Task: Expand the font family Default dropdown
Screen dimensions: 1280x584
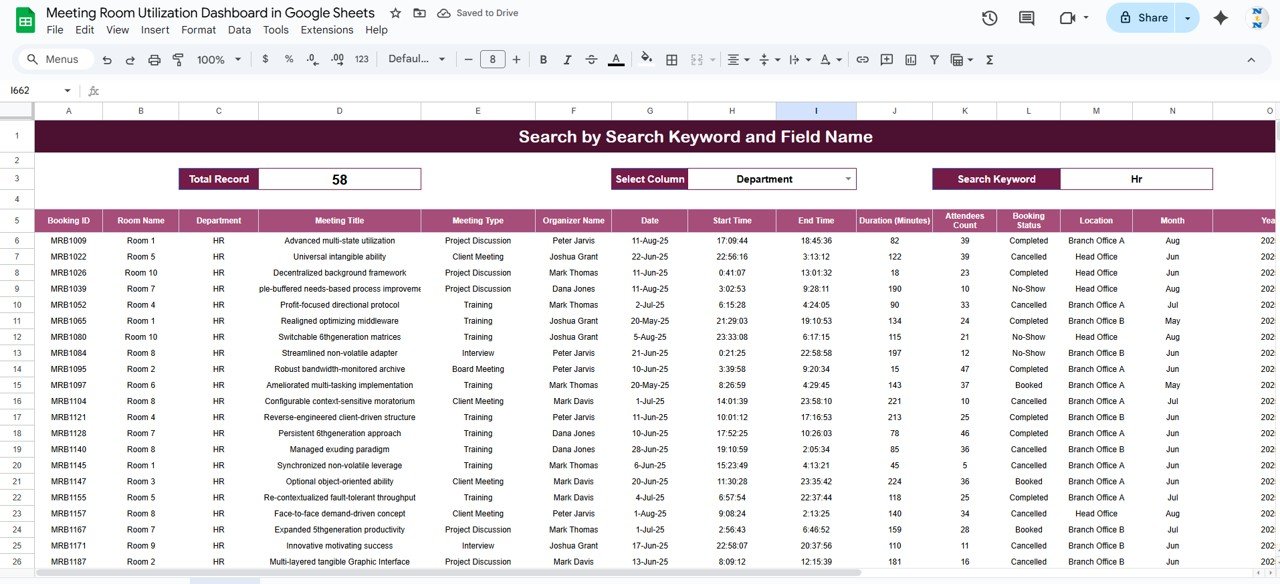Action: [417, 60]
